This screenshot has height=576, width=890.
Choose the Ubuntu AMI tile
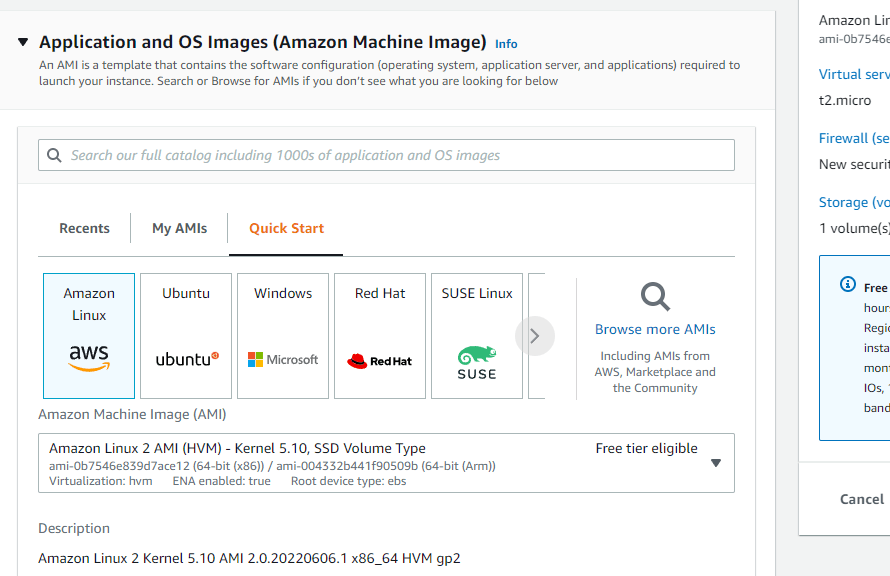[x=186, y=336]
